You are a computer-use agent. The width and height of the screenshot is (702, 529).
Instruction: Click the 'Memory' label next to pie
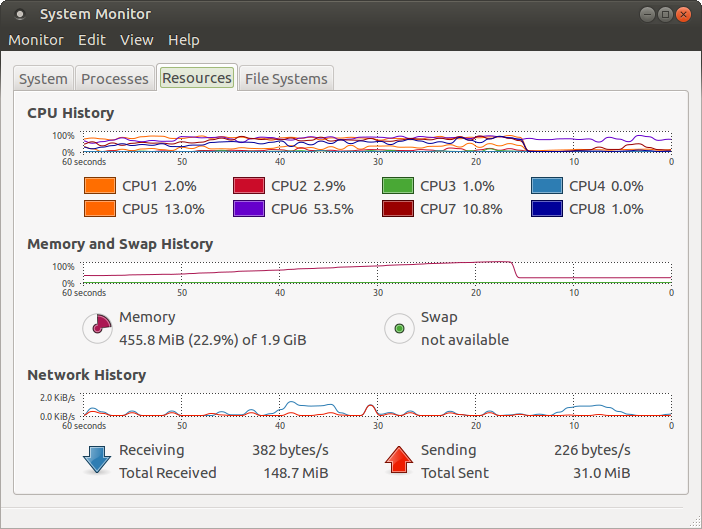[x=147, y=317]
